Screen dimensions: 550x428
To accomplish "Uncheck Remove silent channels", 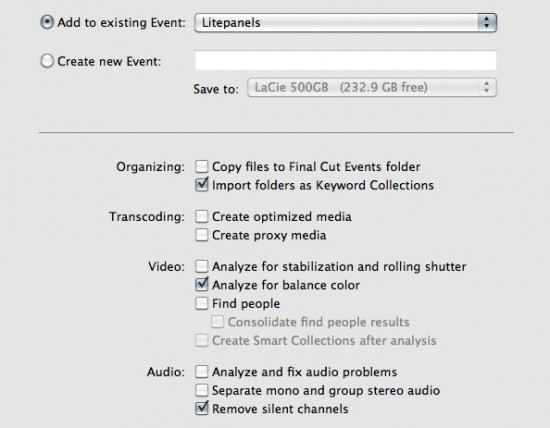I will (202, 408).
